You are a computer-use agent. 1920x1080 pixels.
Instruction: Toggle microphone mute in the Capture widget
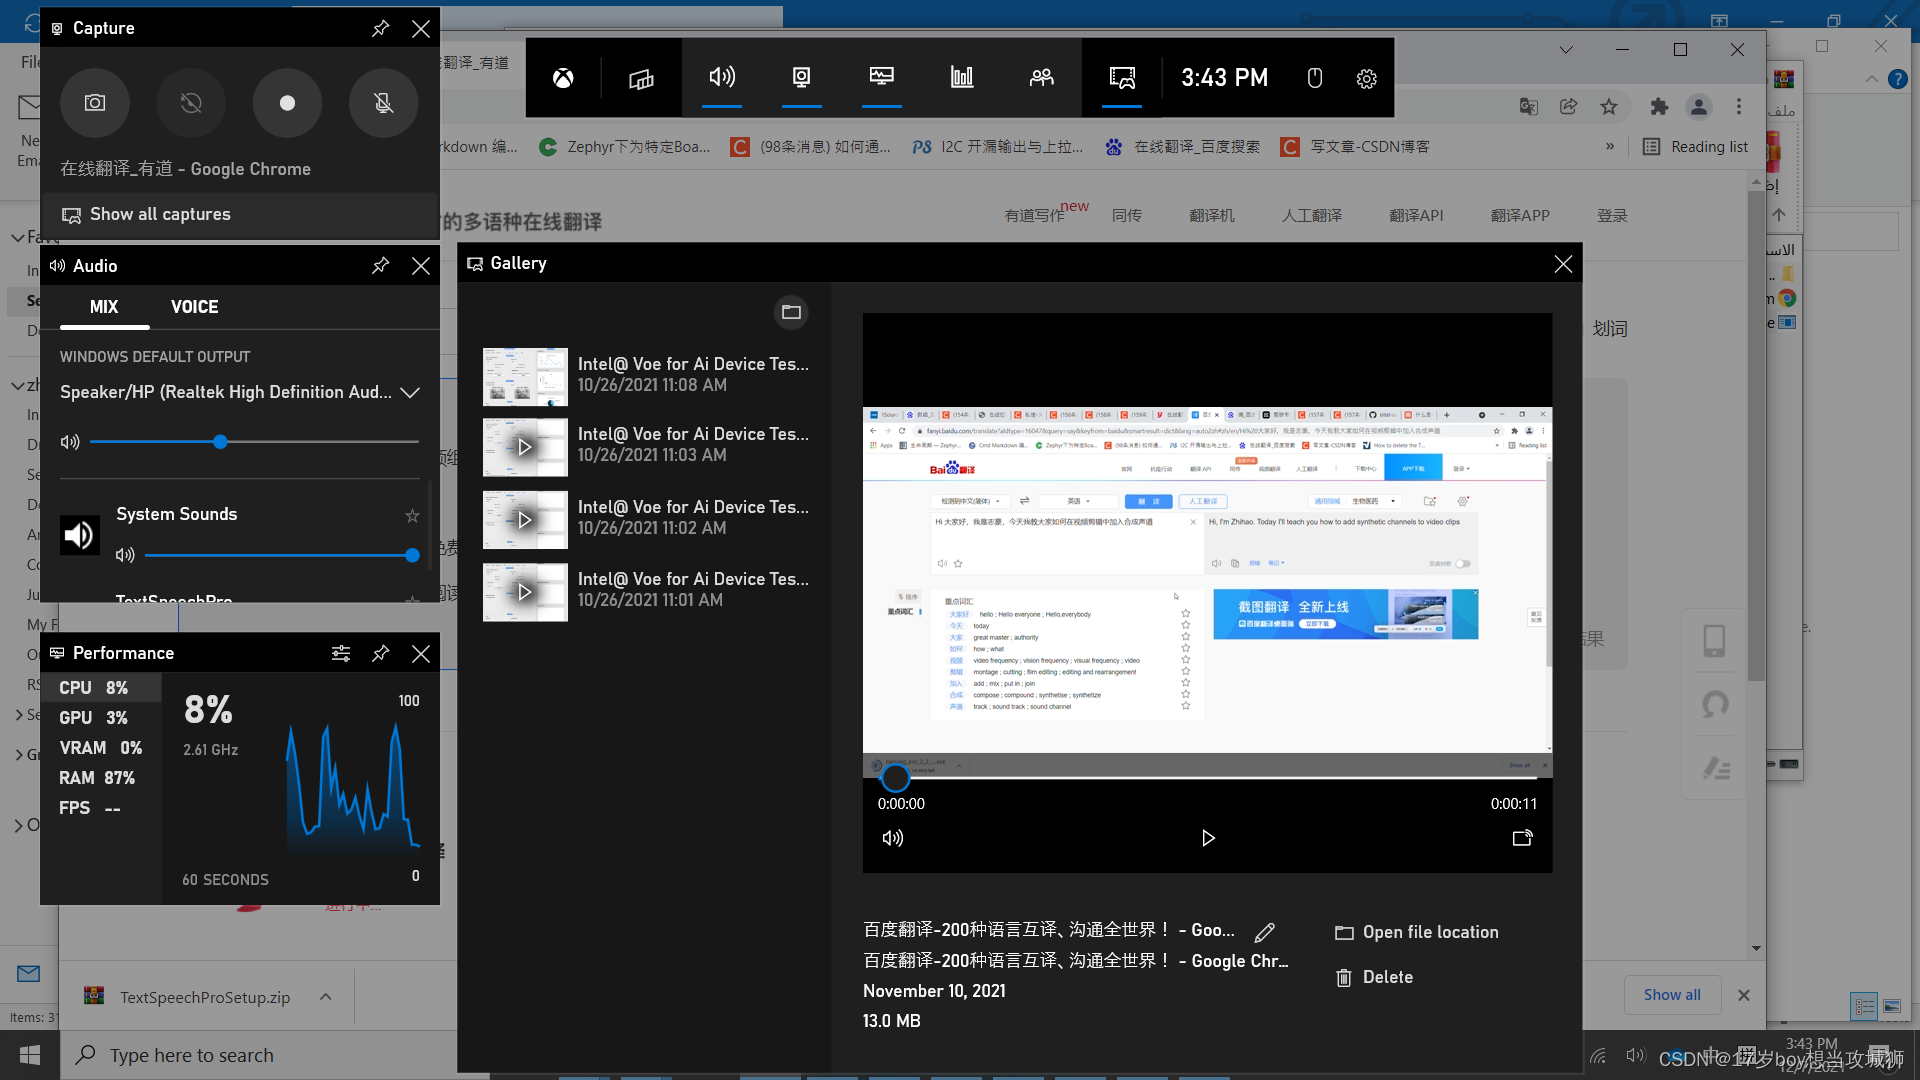383,103
